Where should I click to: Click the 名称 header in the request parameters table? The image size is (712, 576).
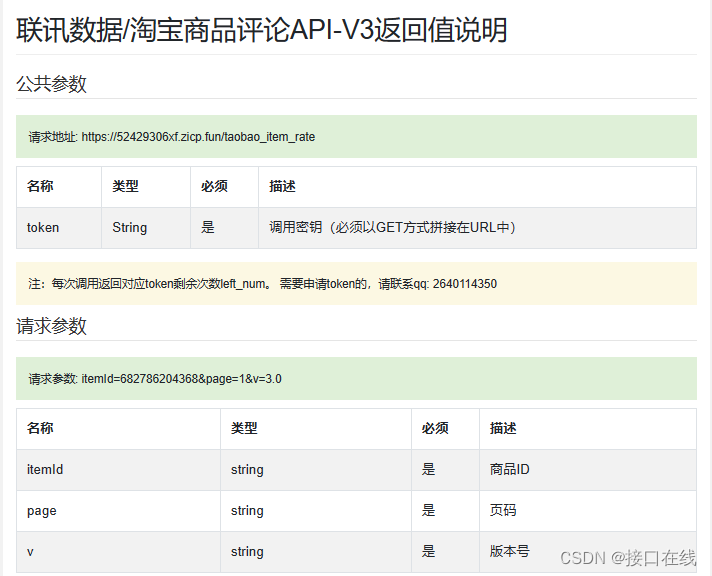118,429
